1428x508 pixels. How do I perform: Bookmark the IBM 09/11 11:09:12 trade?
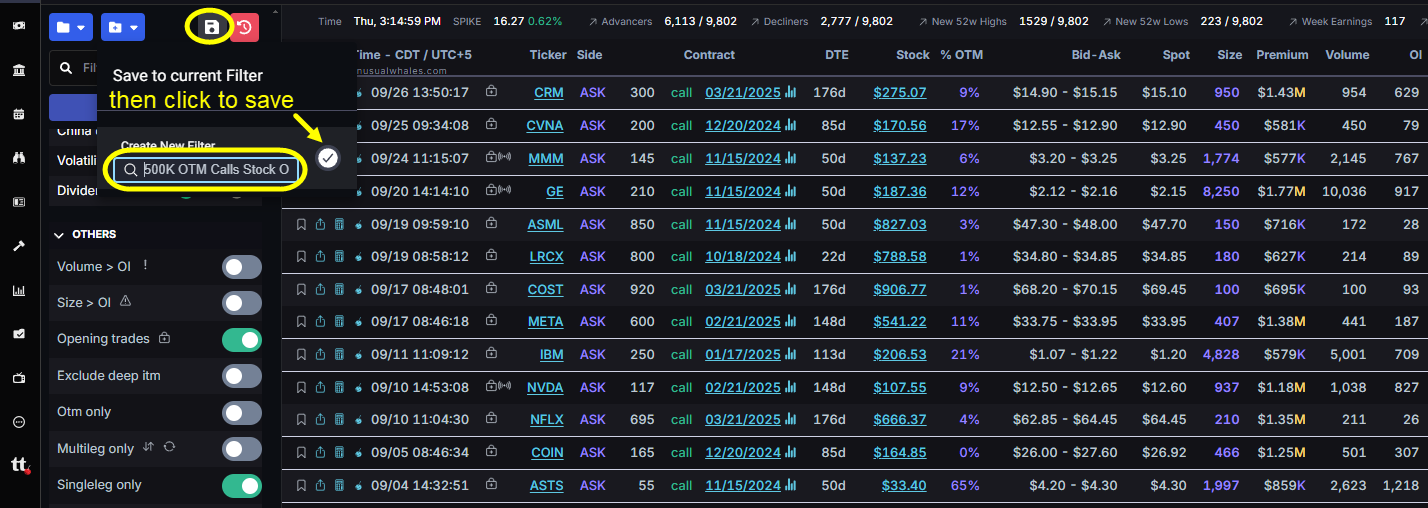tap(301, 355)
